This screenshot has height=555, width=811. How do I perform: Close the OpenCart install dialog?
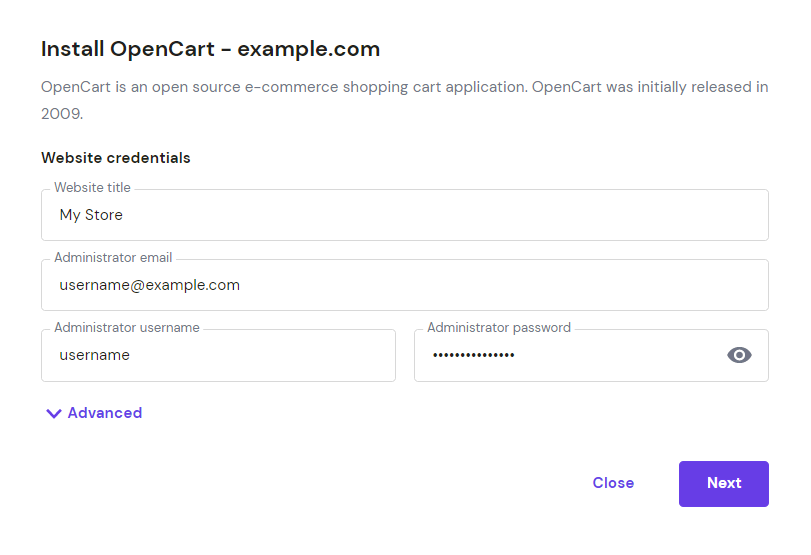(613, 483)
